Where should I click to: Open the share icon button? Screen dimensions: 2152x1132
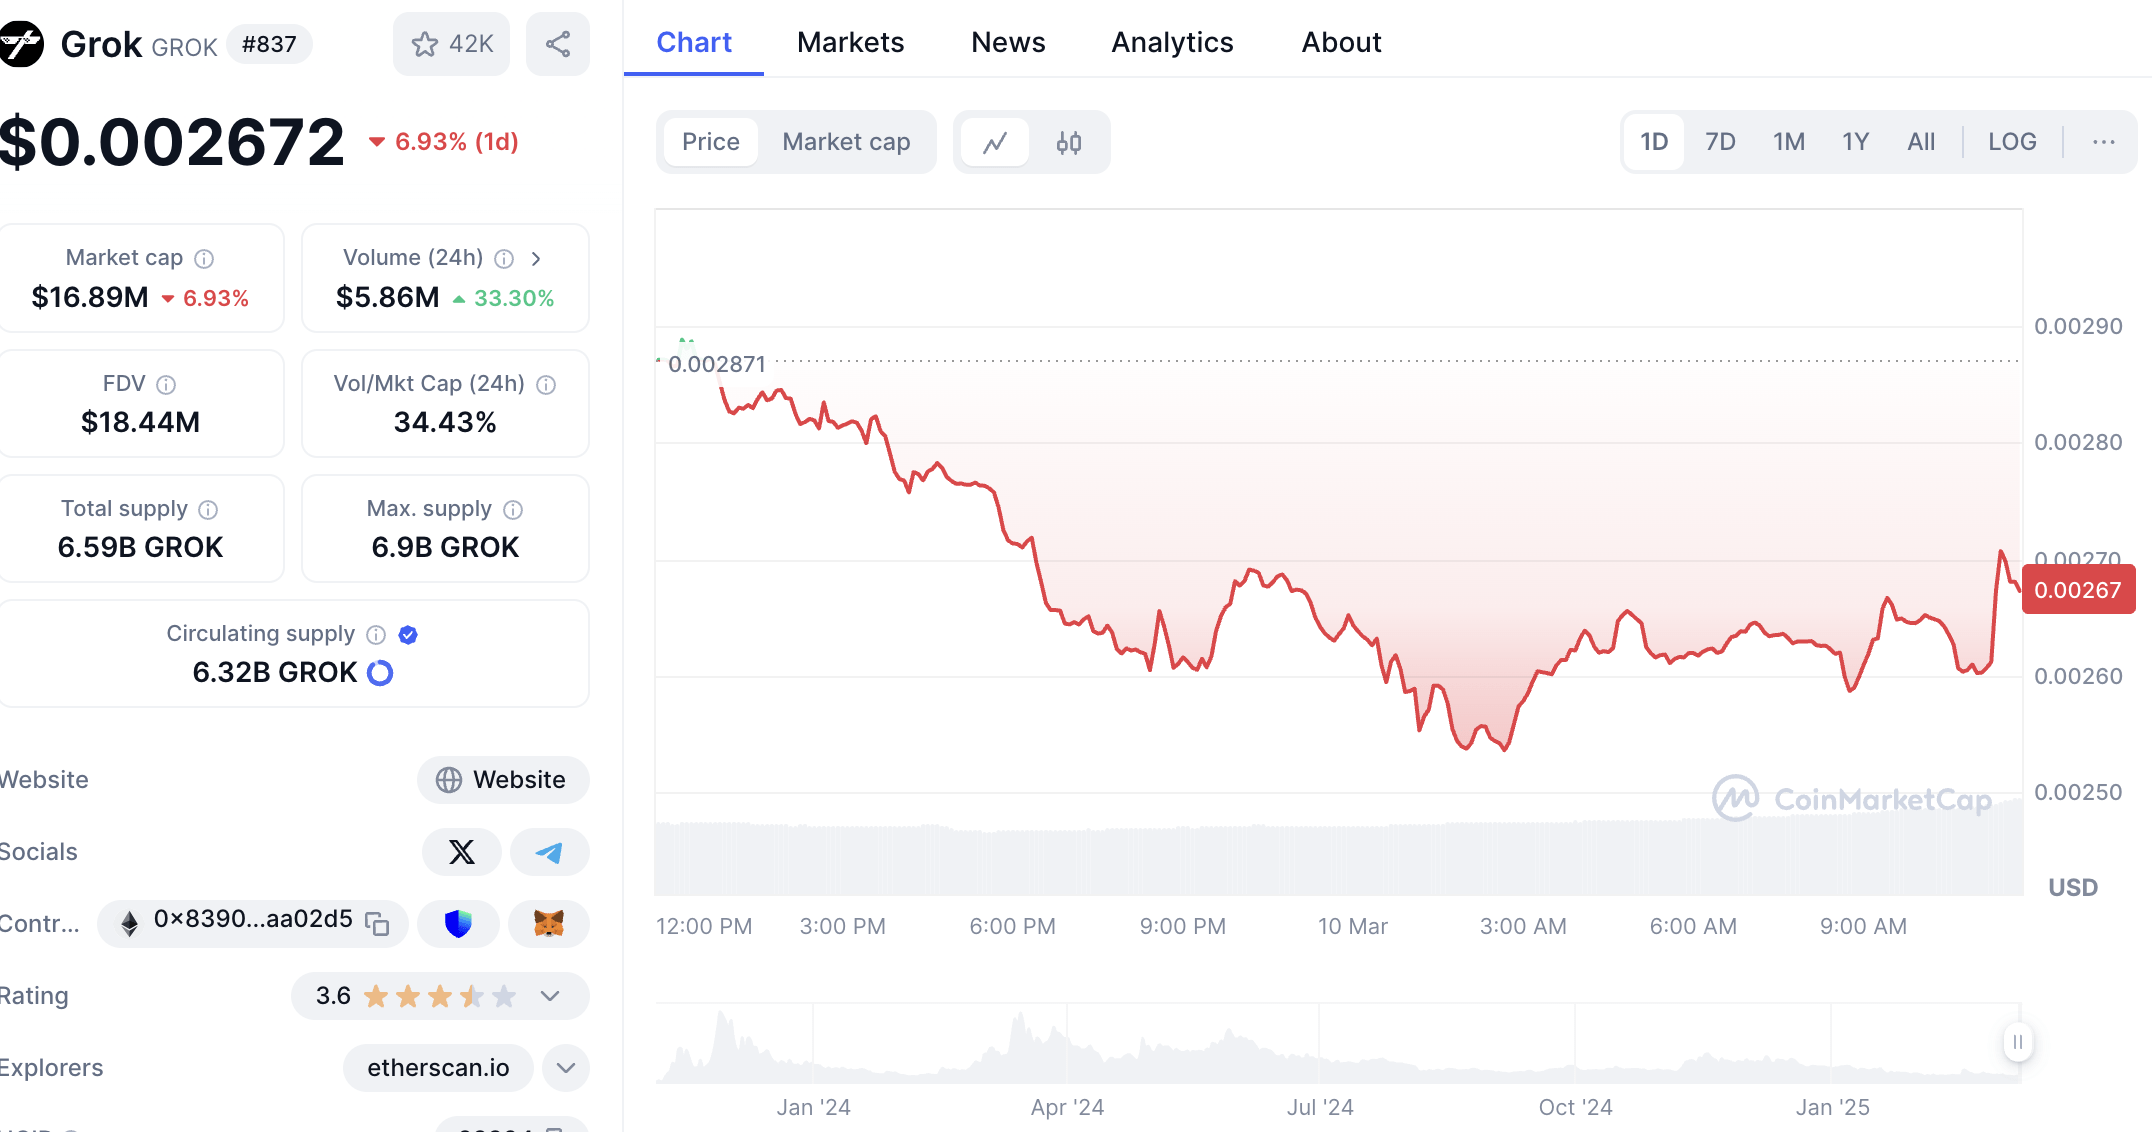[x=558, y=44]
